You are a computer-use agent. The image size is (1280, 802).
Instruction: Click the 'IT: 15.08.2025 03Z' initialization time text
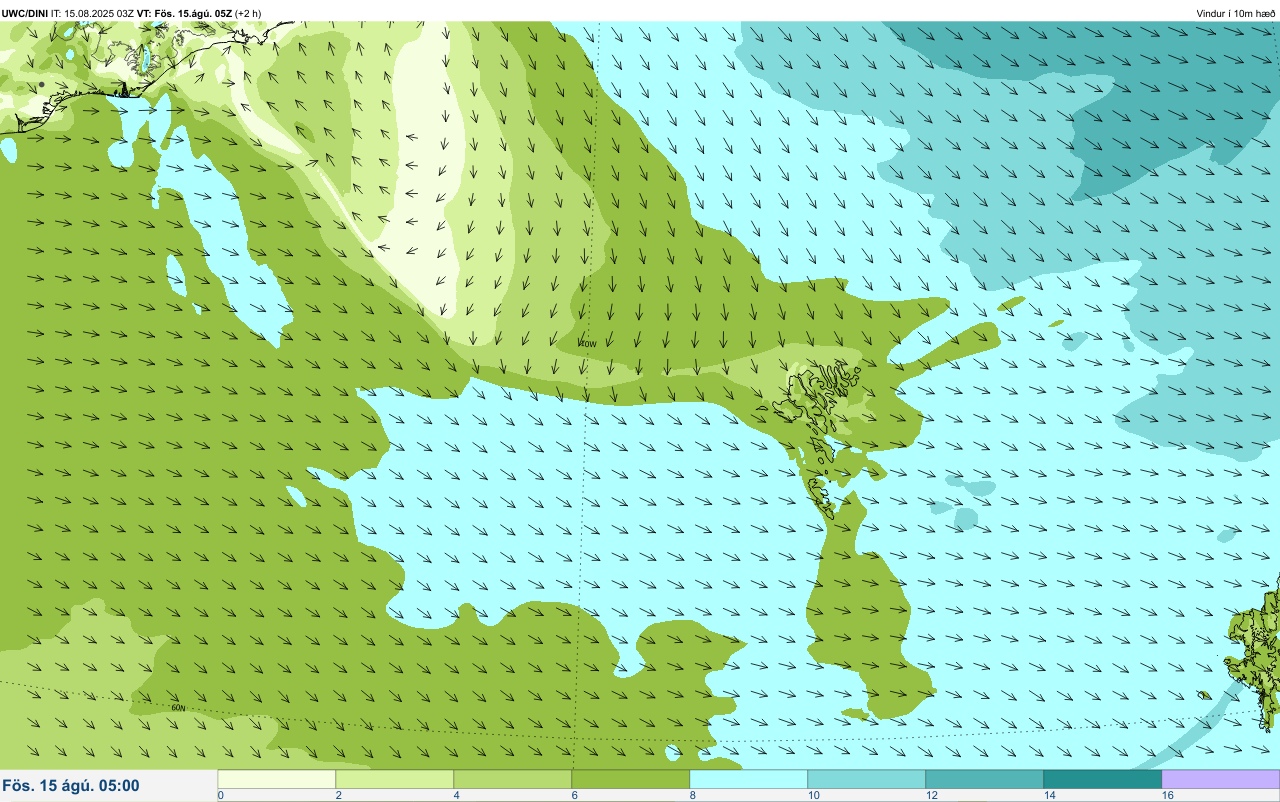pyautogui.click(x=93, y=13)
